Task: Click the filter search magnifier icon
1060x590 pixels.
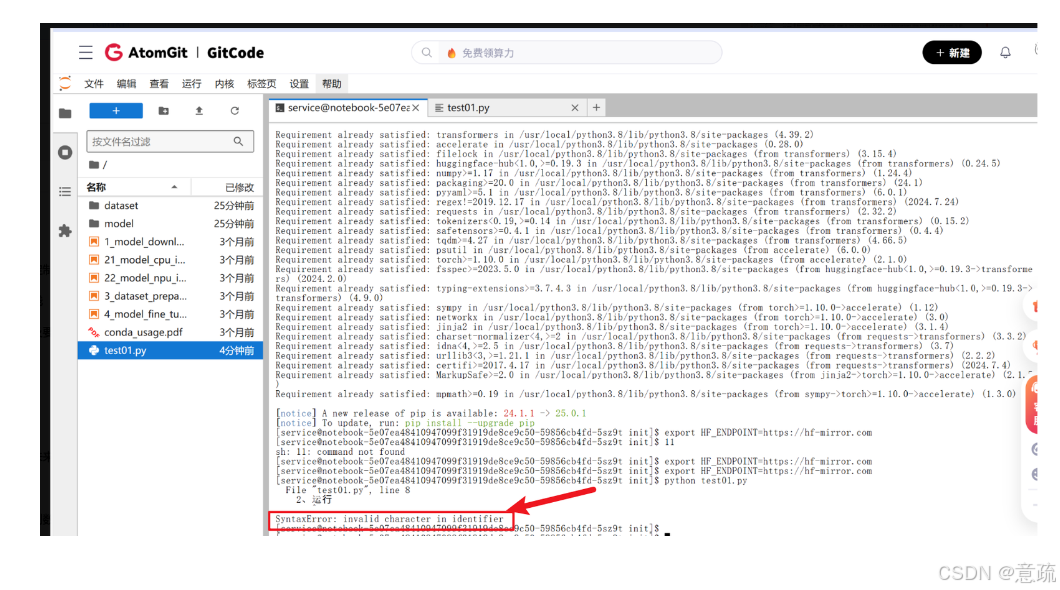Action: pos(239,141)
